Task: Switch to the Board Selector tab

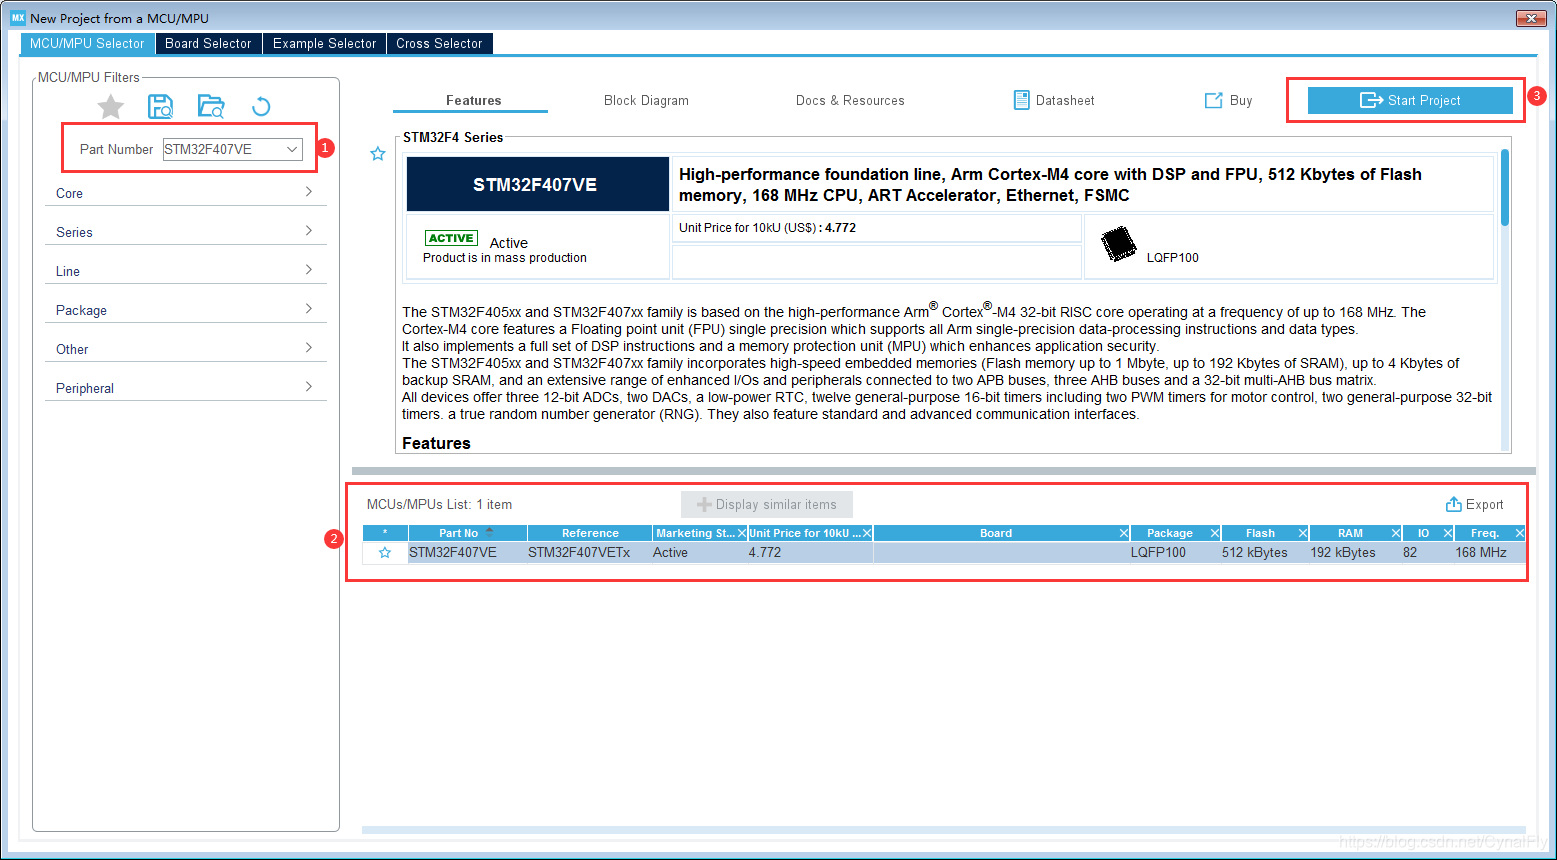Action: coord(208,43)
